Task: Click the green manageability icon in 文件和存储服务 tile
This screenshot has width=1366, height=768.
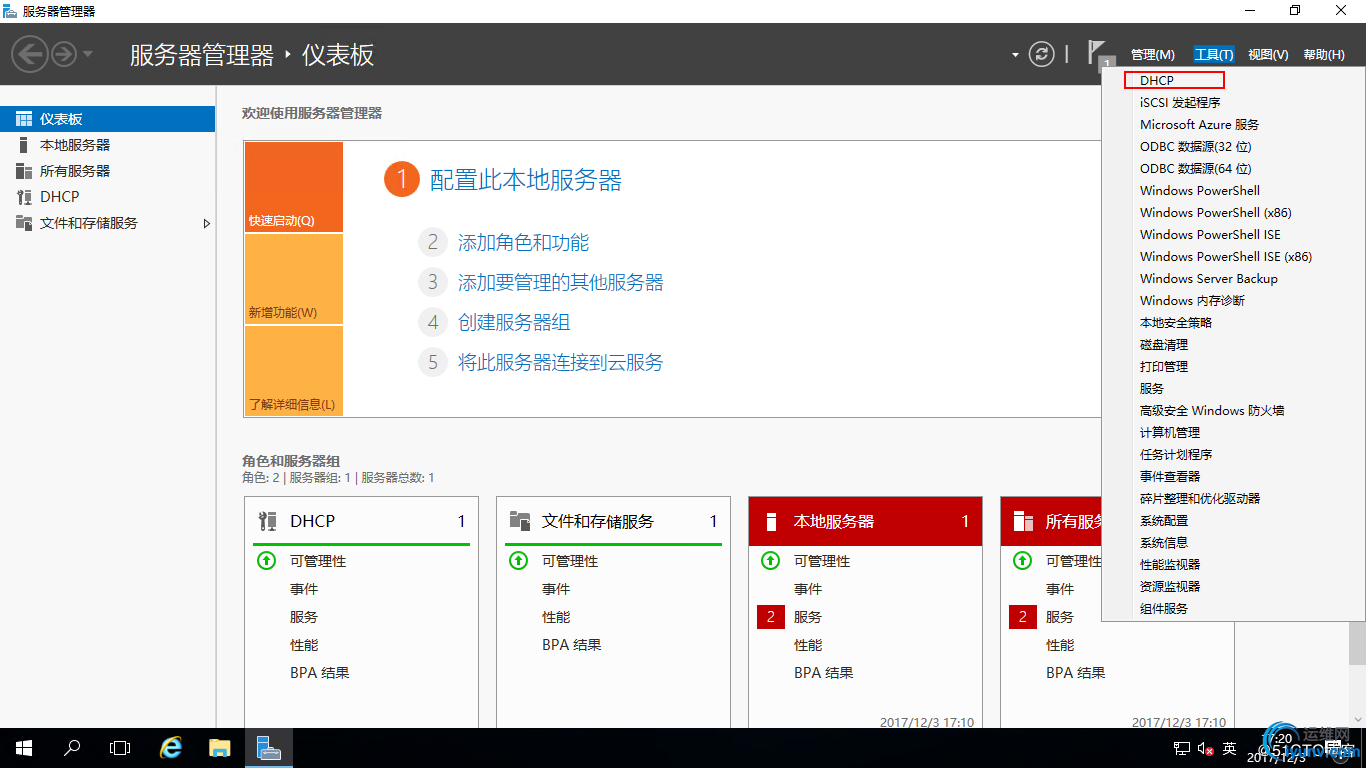Action: (x=518, y=561)
